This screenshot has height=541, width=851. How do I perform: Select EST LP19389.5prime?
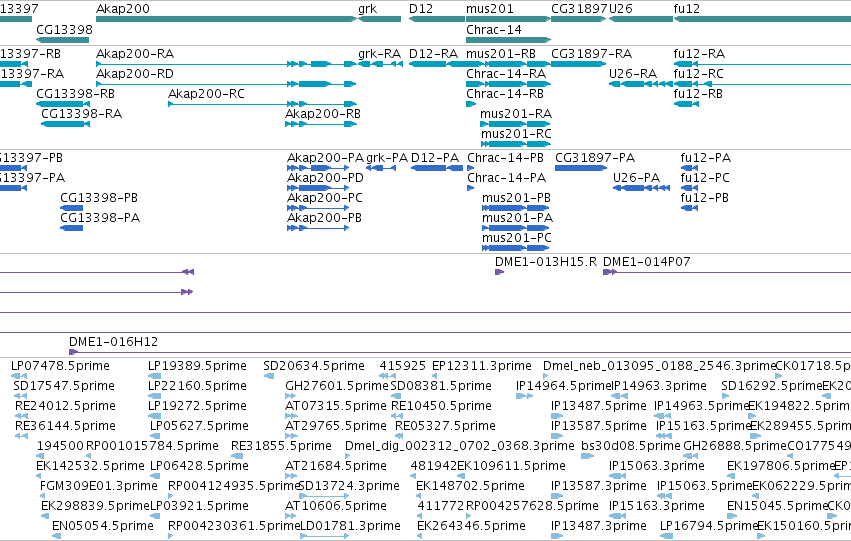[155, 376]
